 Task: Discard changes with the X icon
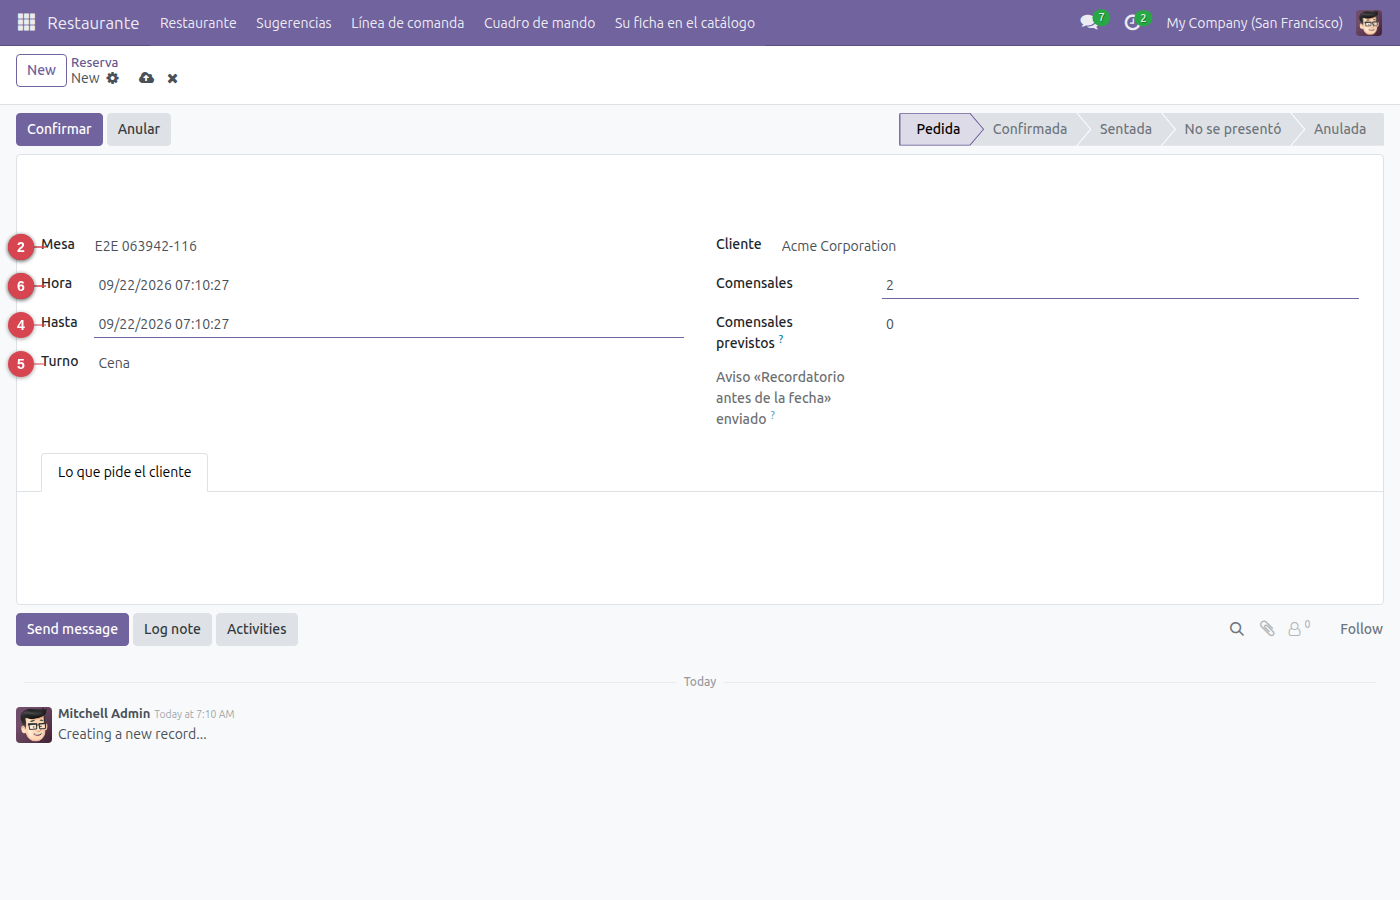tap(173, 78)
